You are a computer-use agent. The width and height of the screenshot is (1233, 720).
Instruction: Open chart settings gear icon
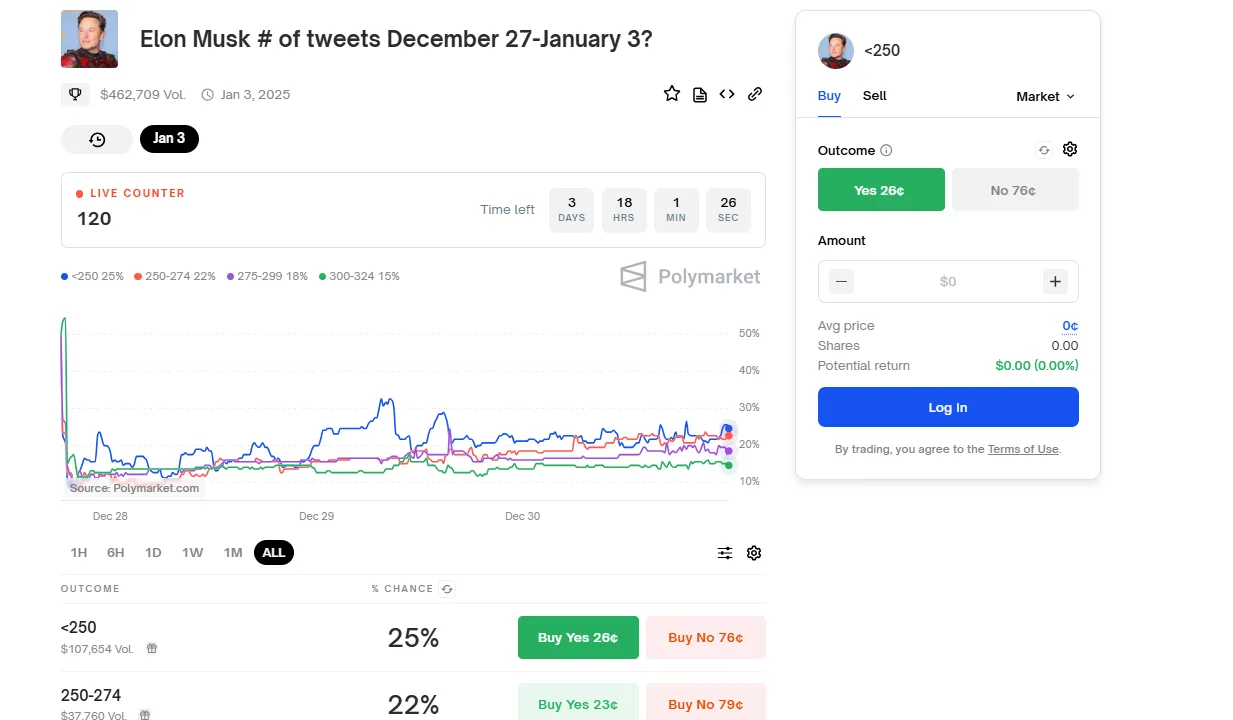pos(754,553)
